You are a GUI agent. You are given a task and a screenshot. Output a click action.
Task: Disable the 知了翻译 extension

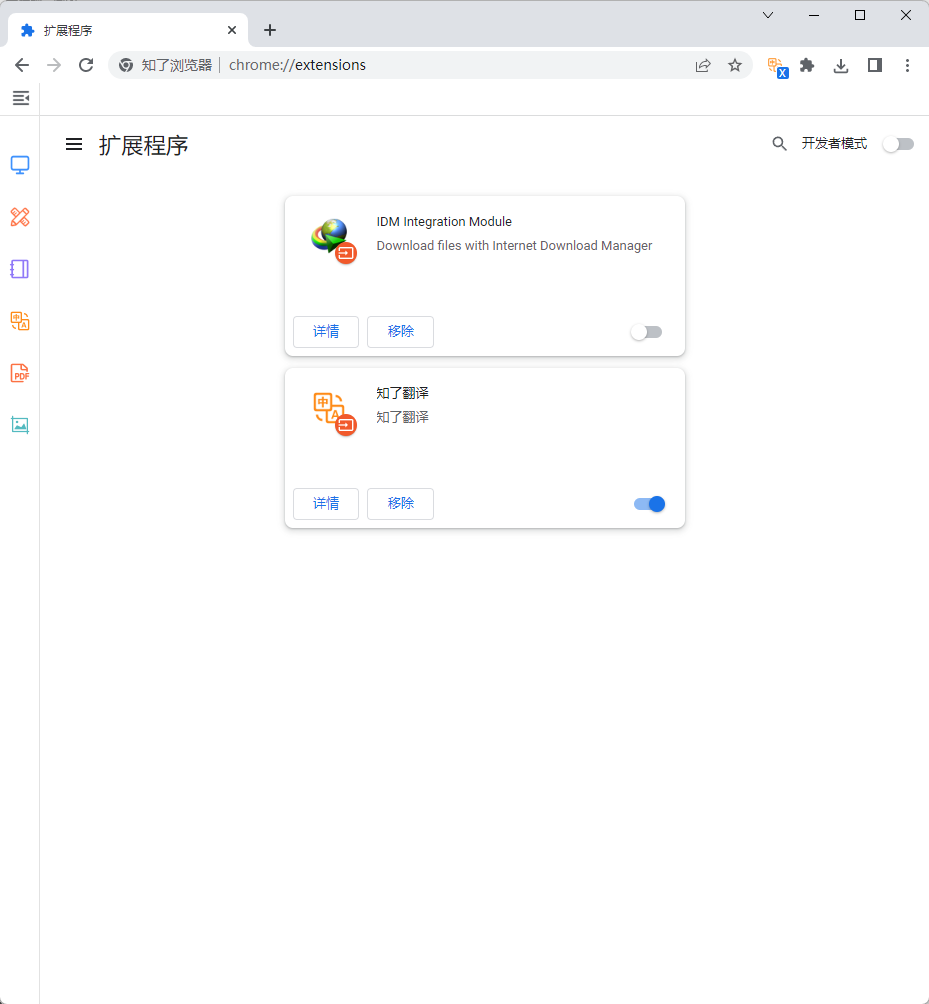point(649,504)
